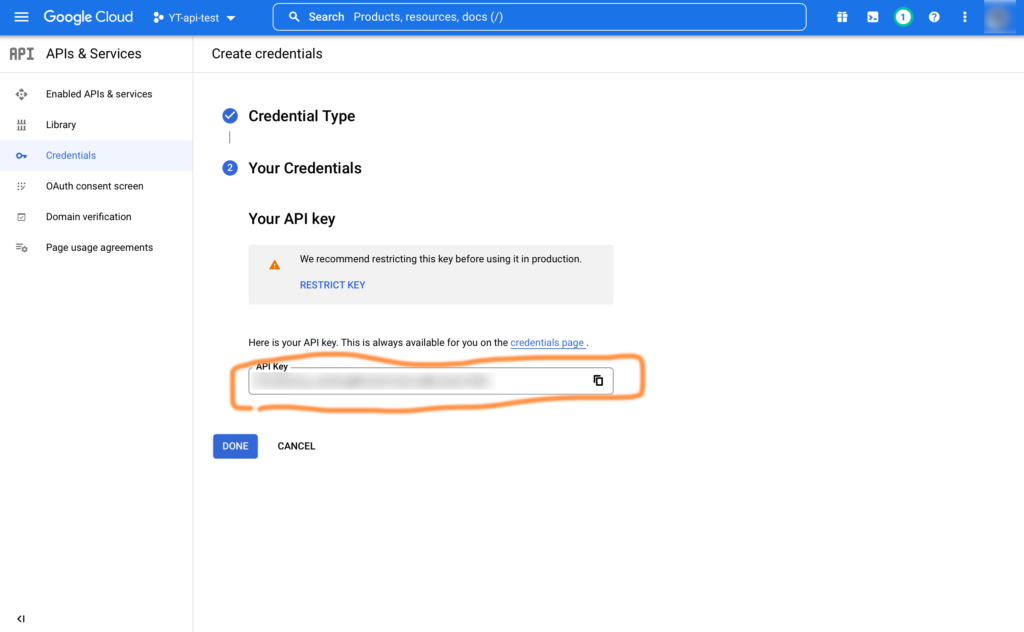The width and height of the screenshot is (1024, 632).
Task: Open the Library page
Action: [x=61, y=125]
